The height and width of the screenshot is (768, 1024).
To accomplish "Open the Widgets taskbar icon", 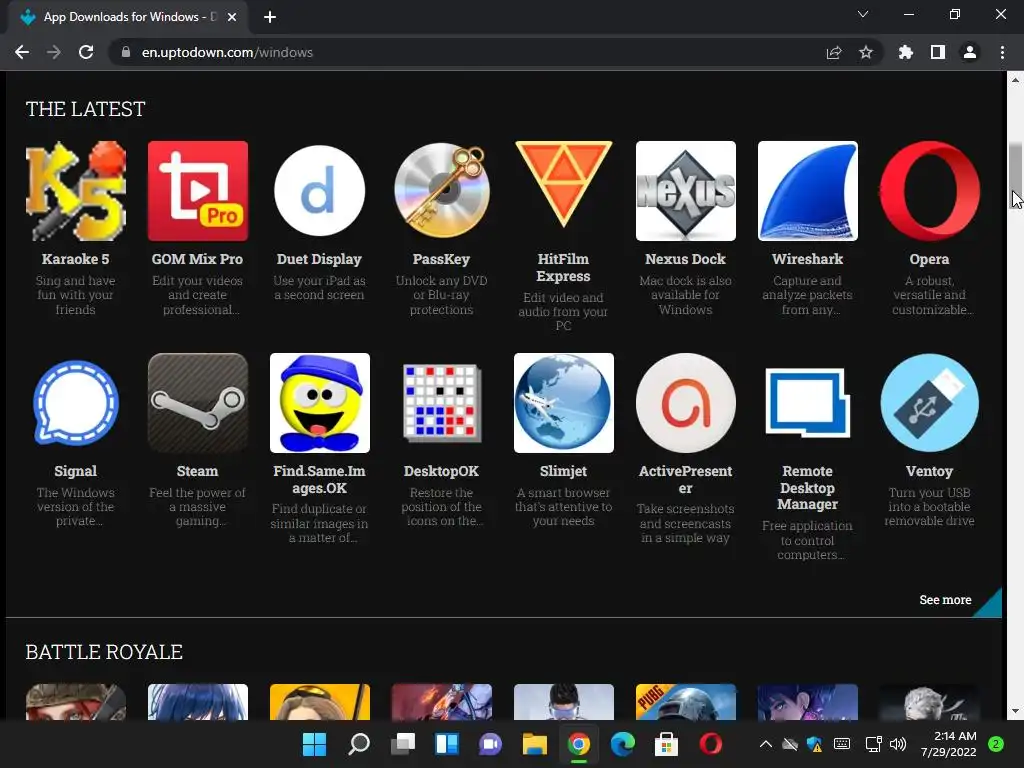I will (447, 744).
